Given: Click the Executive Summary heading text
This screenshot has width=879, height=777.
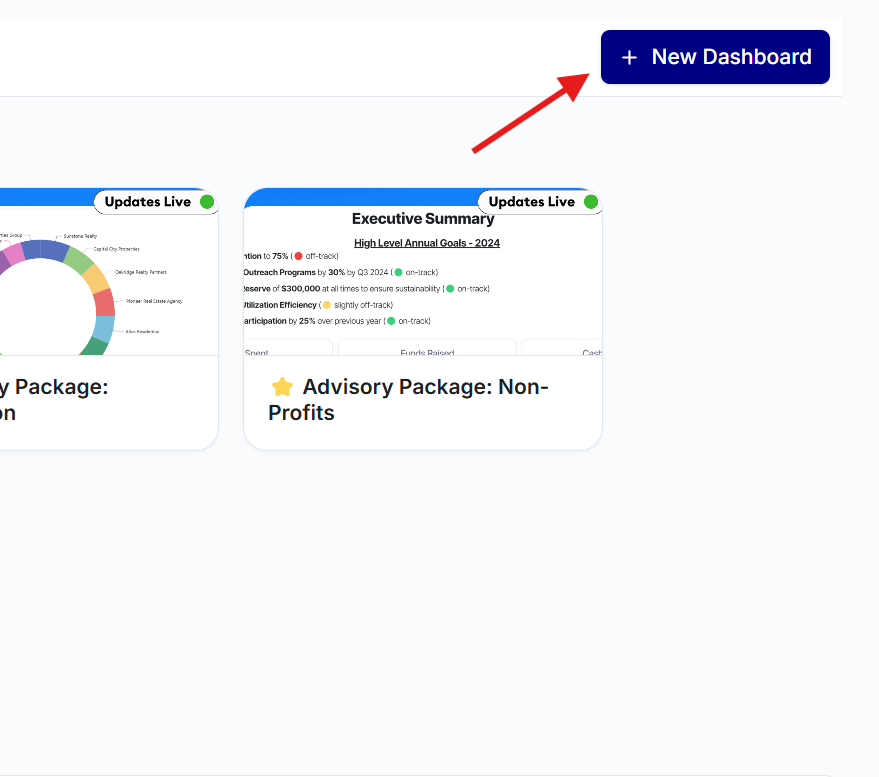Looking at the screenshot, I should pyautogui.click(x=423, y=219).
